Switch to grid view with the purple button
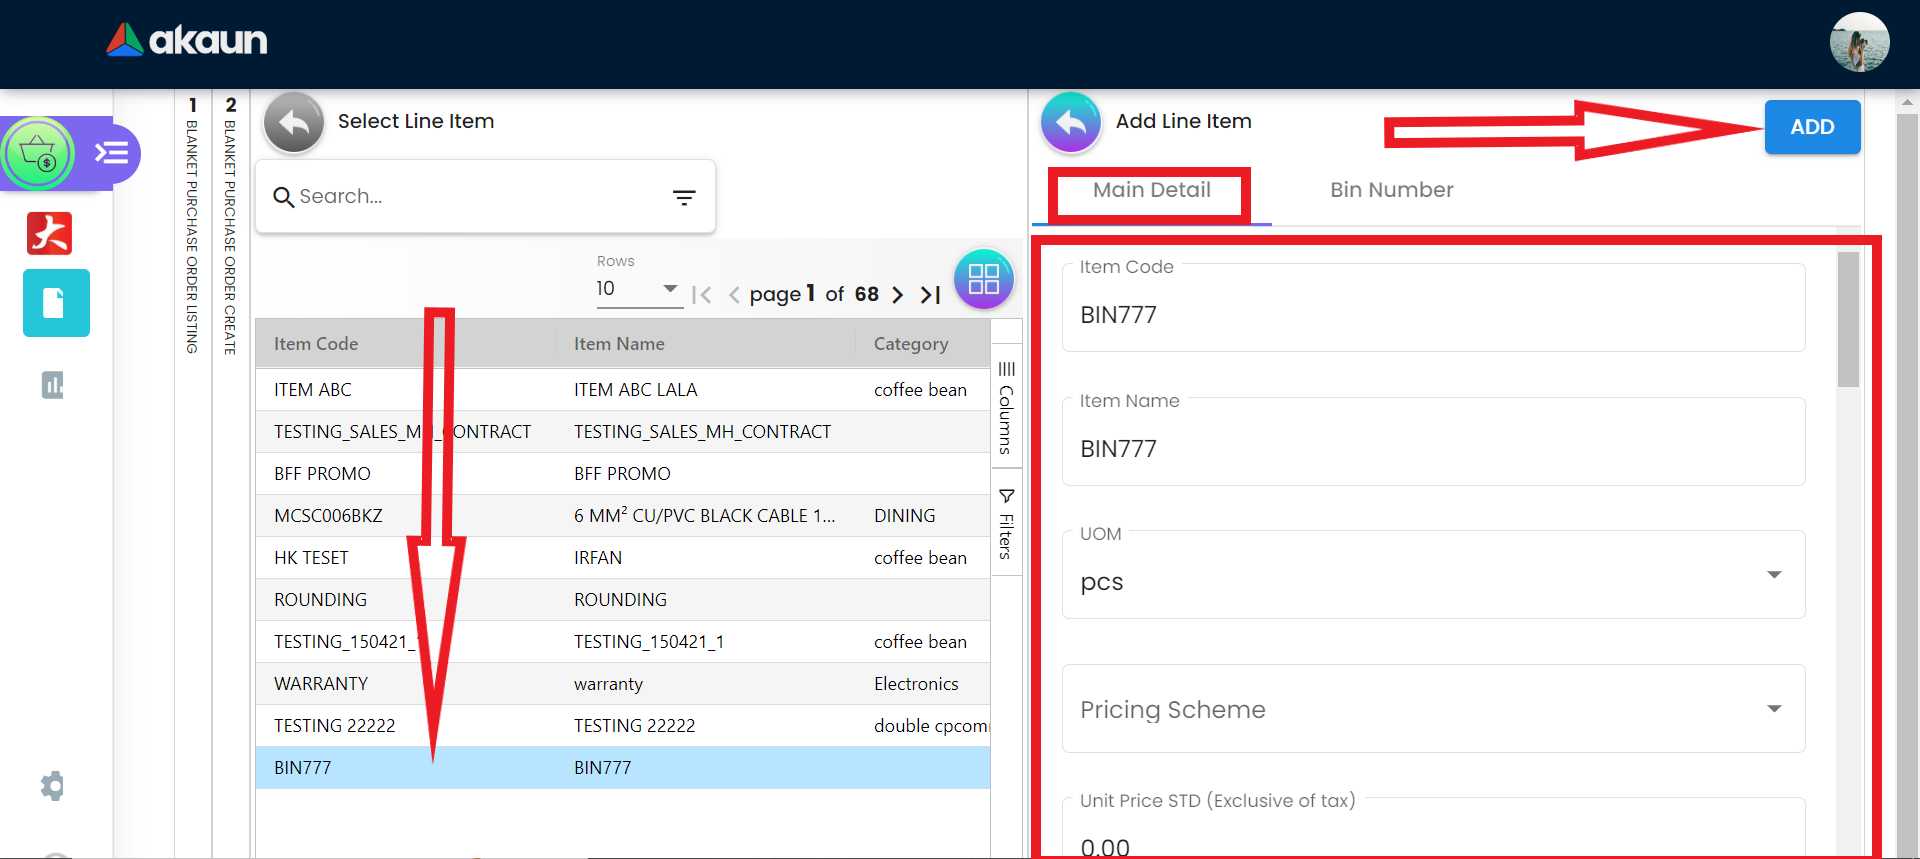 click(x=984, y=279)
